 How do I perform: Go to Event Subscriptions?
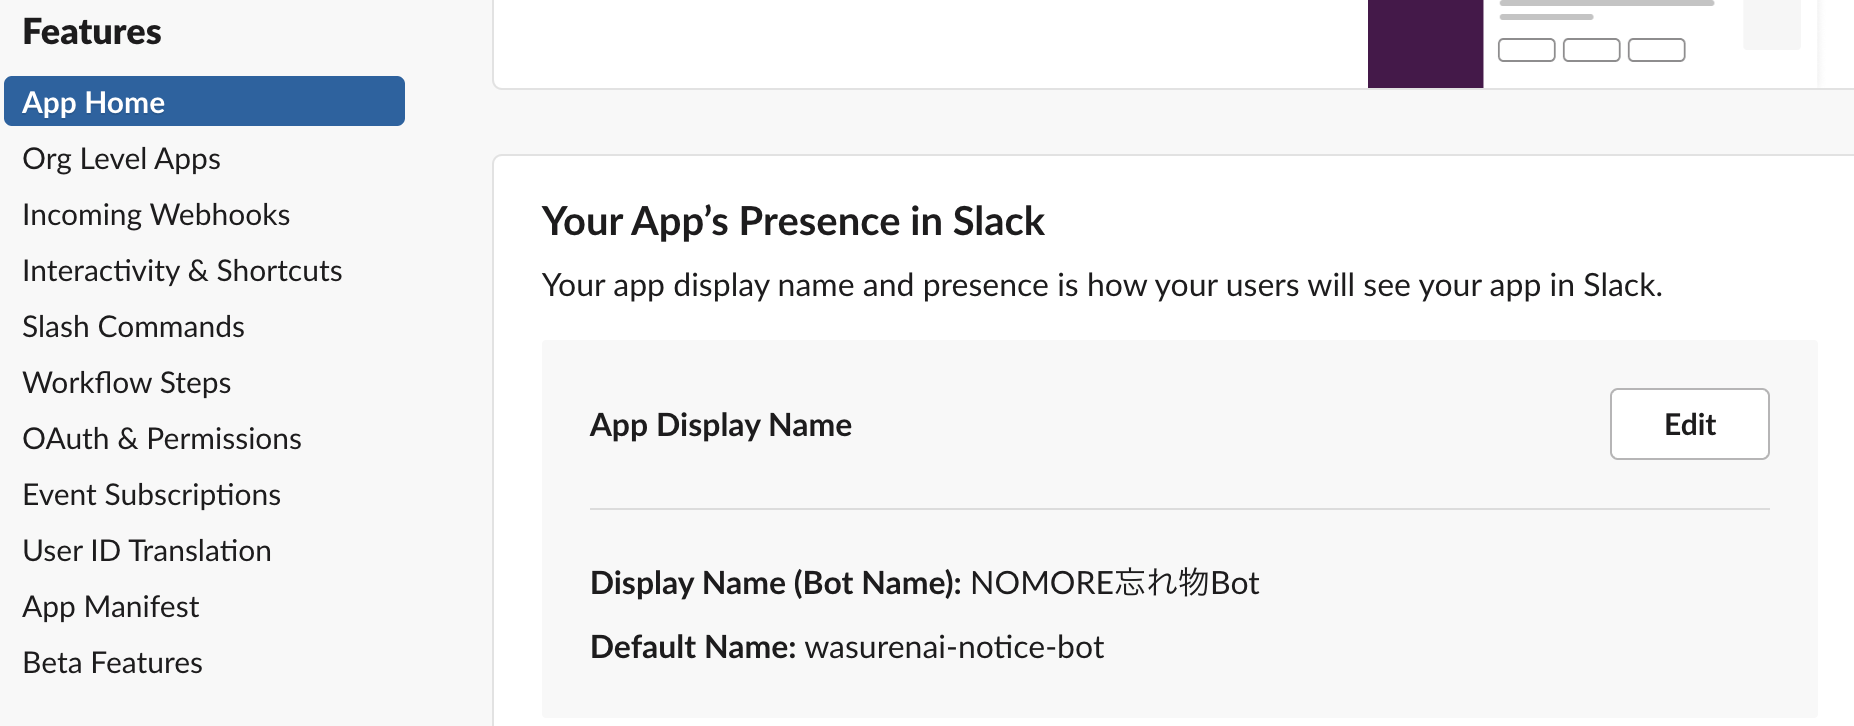(151, 495)
